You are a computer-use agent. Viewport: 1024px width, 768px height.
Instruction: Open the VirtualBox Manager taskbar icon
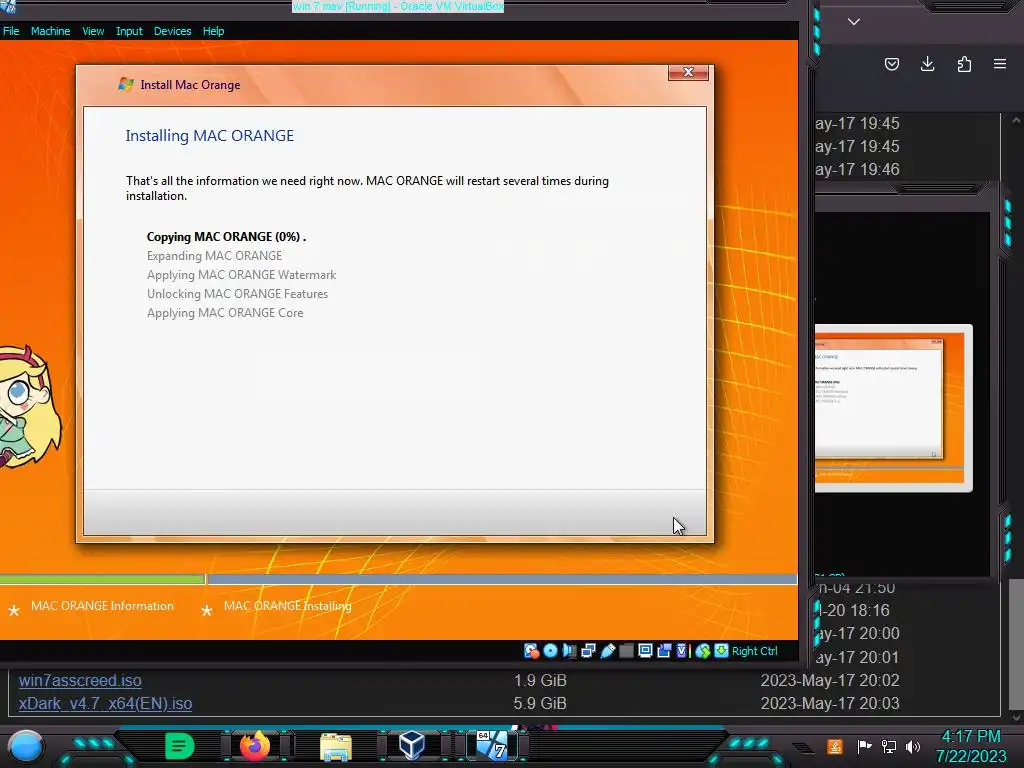coord(412,745)
